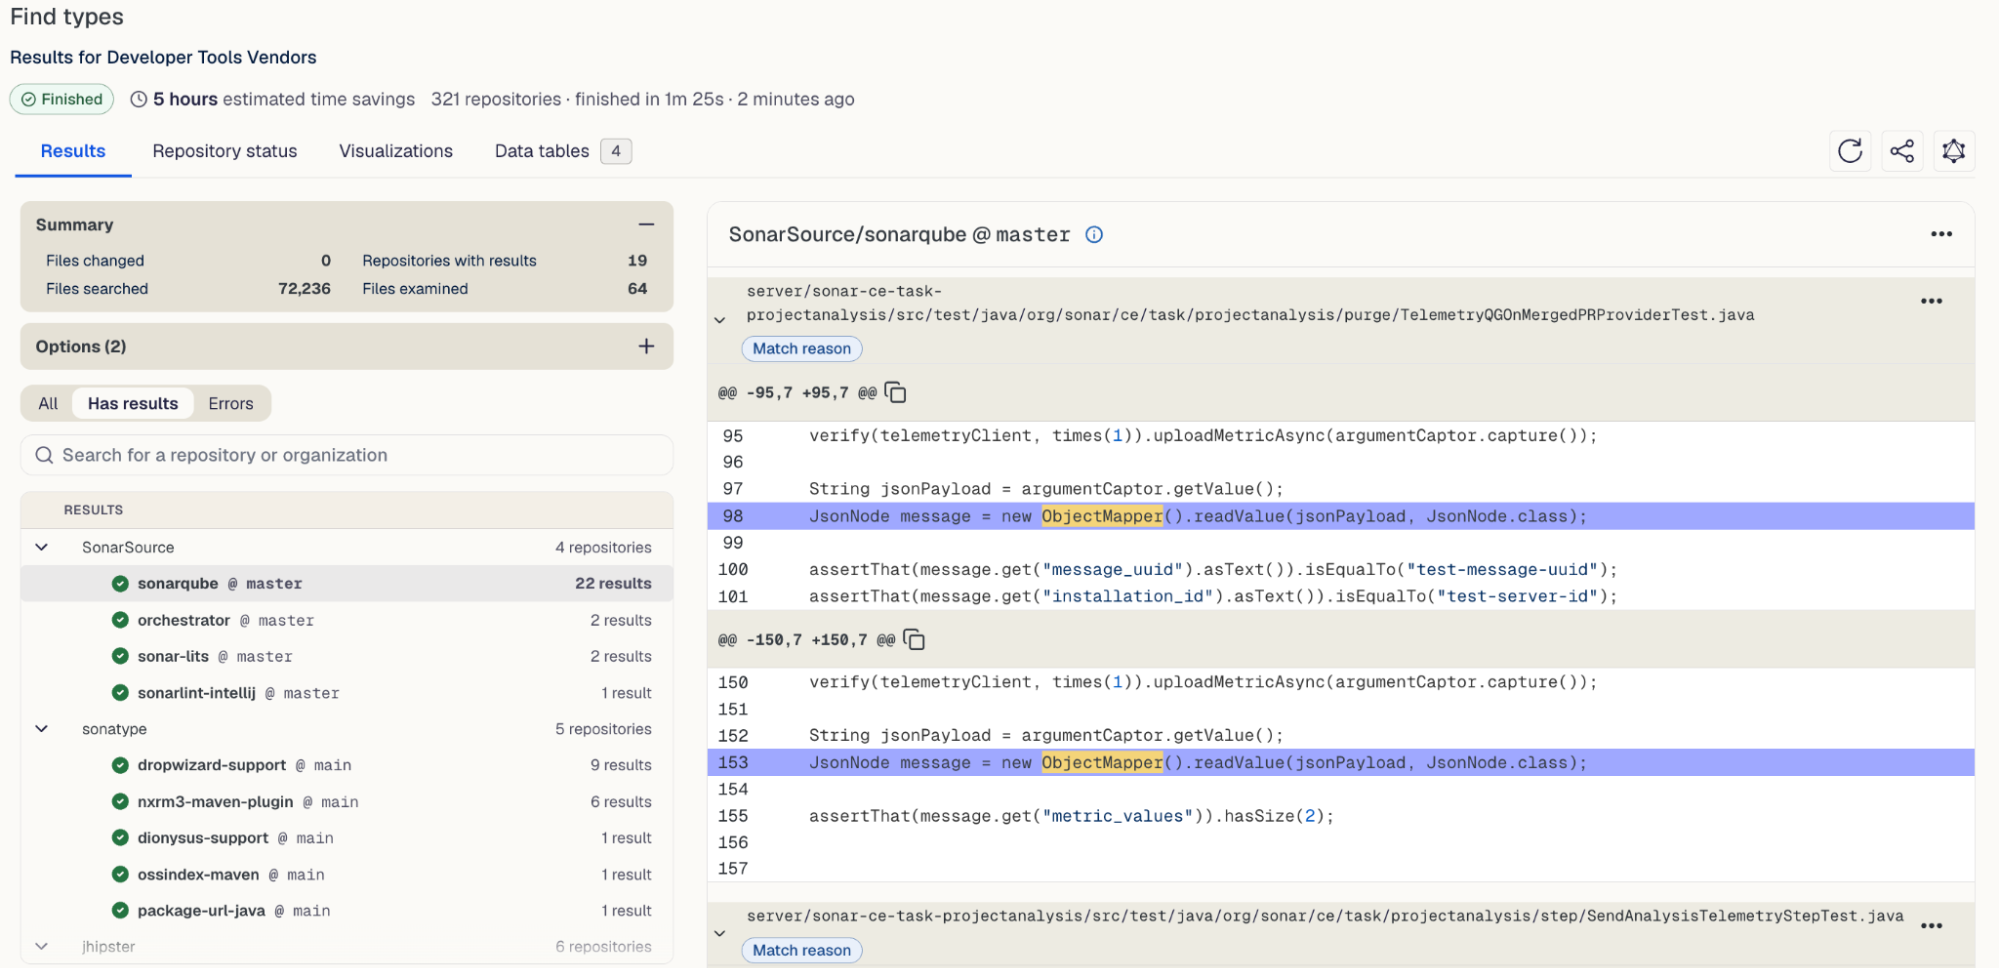Open options menu for SendAnalysisTelemetryStepTest.java file
Viewport: 1999px width, 969px height.
[1931, 926]
